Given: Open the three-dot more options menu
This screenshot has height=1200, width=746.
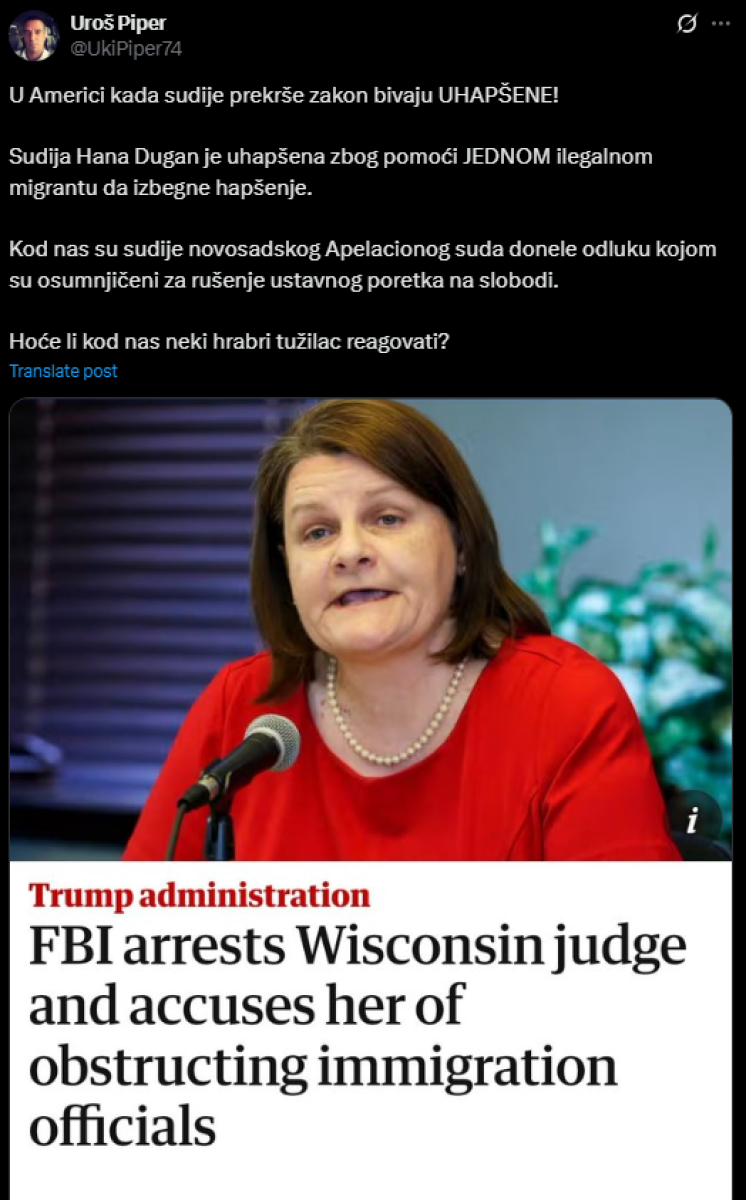Looking at the screenshot, I should (720, 24).
